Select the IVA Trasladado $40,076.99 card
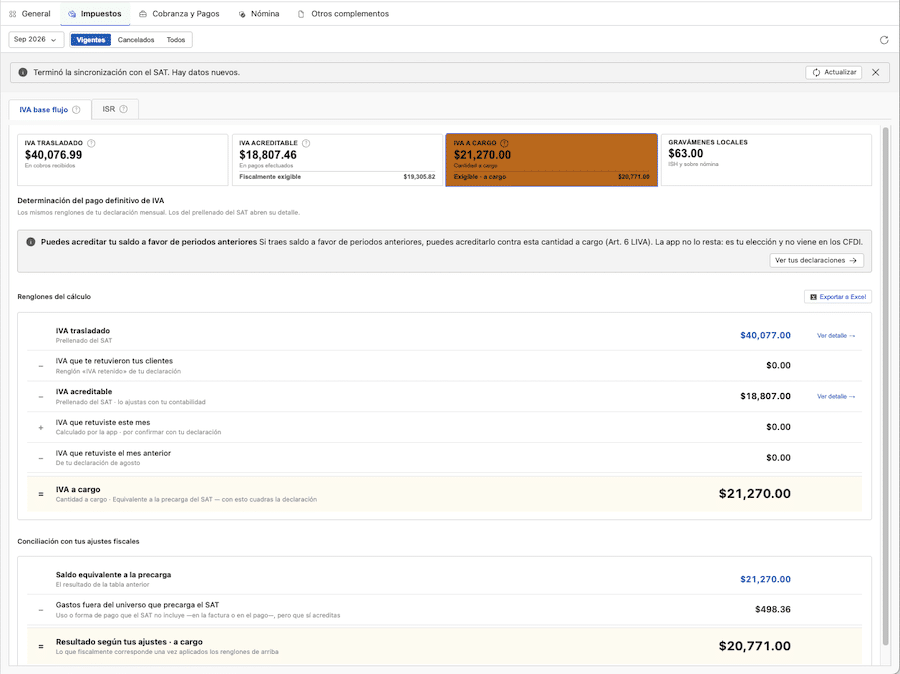 [x=122, y=160]
